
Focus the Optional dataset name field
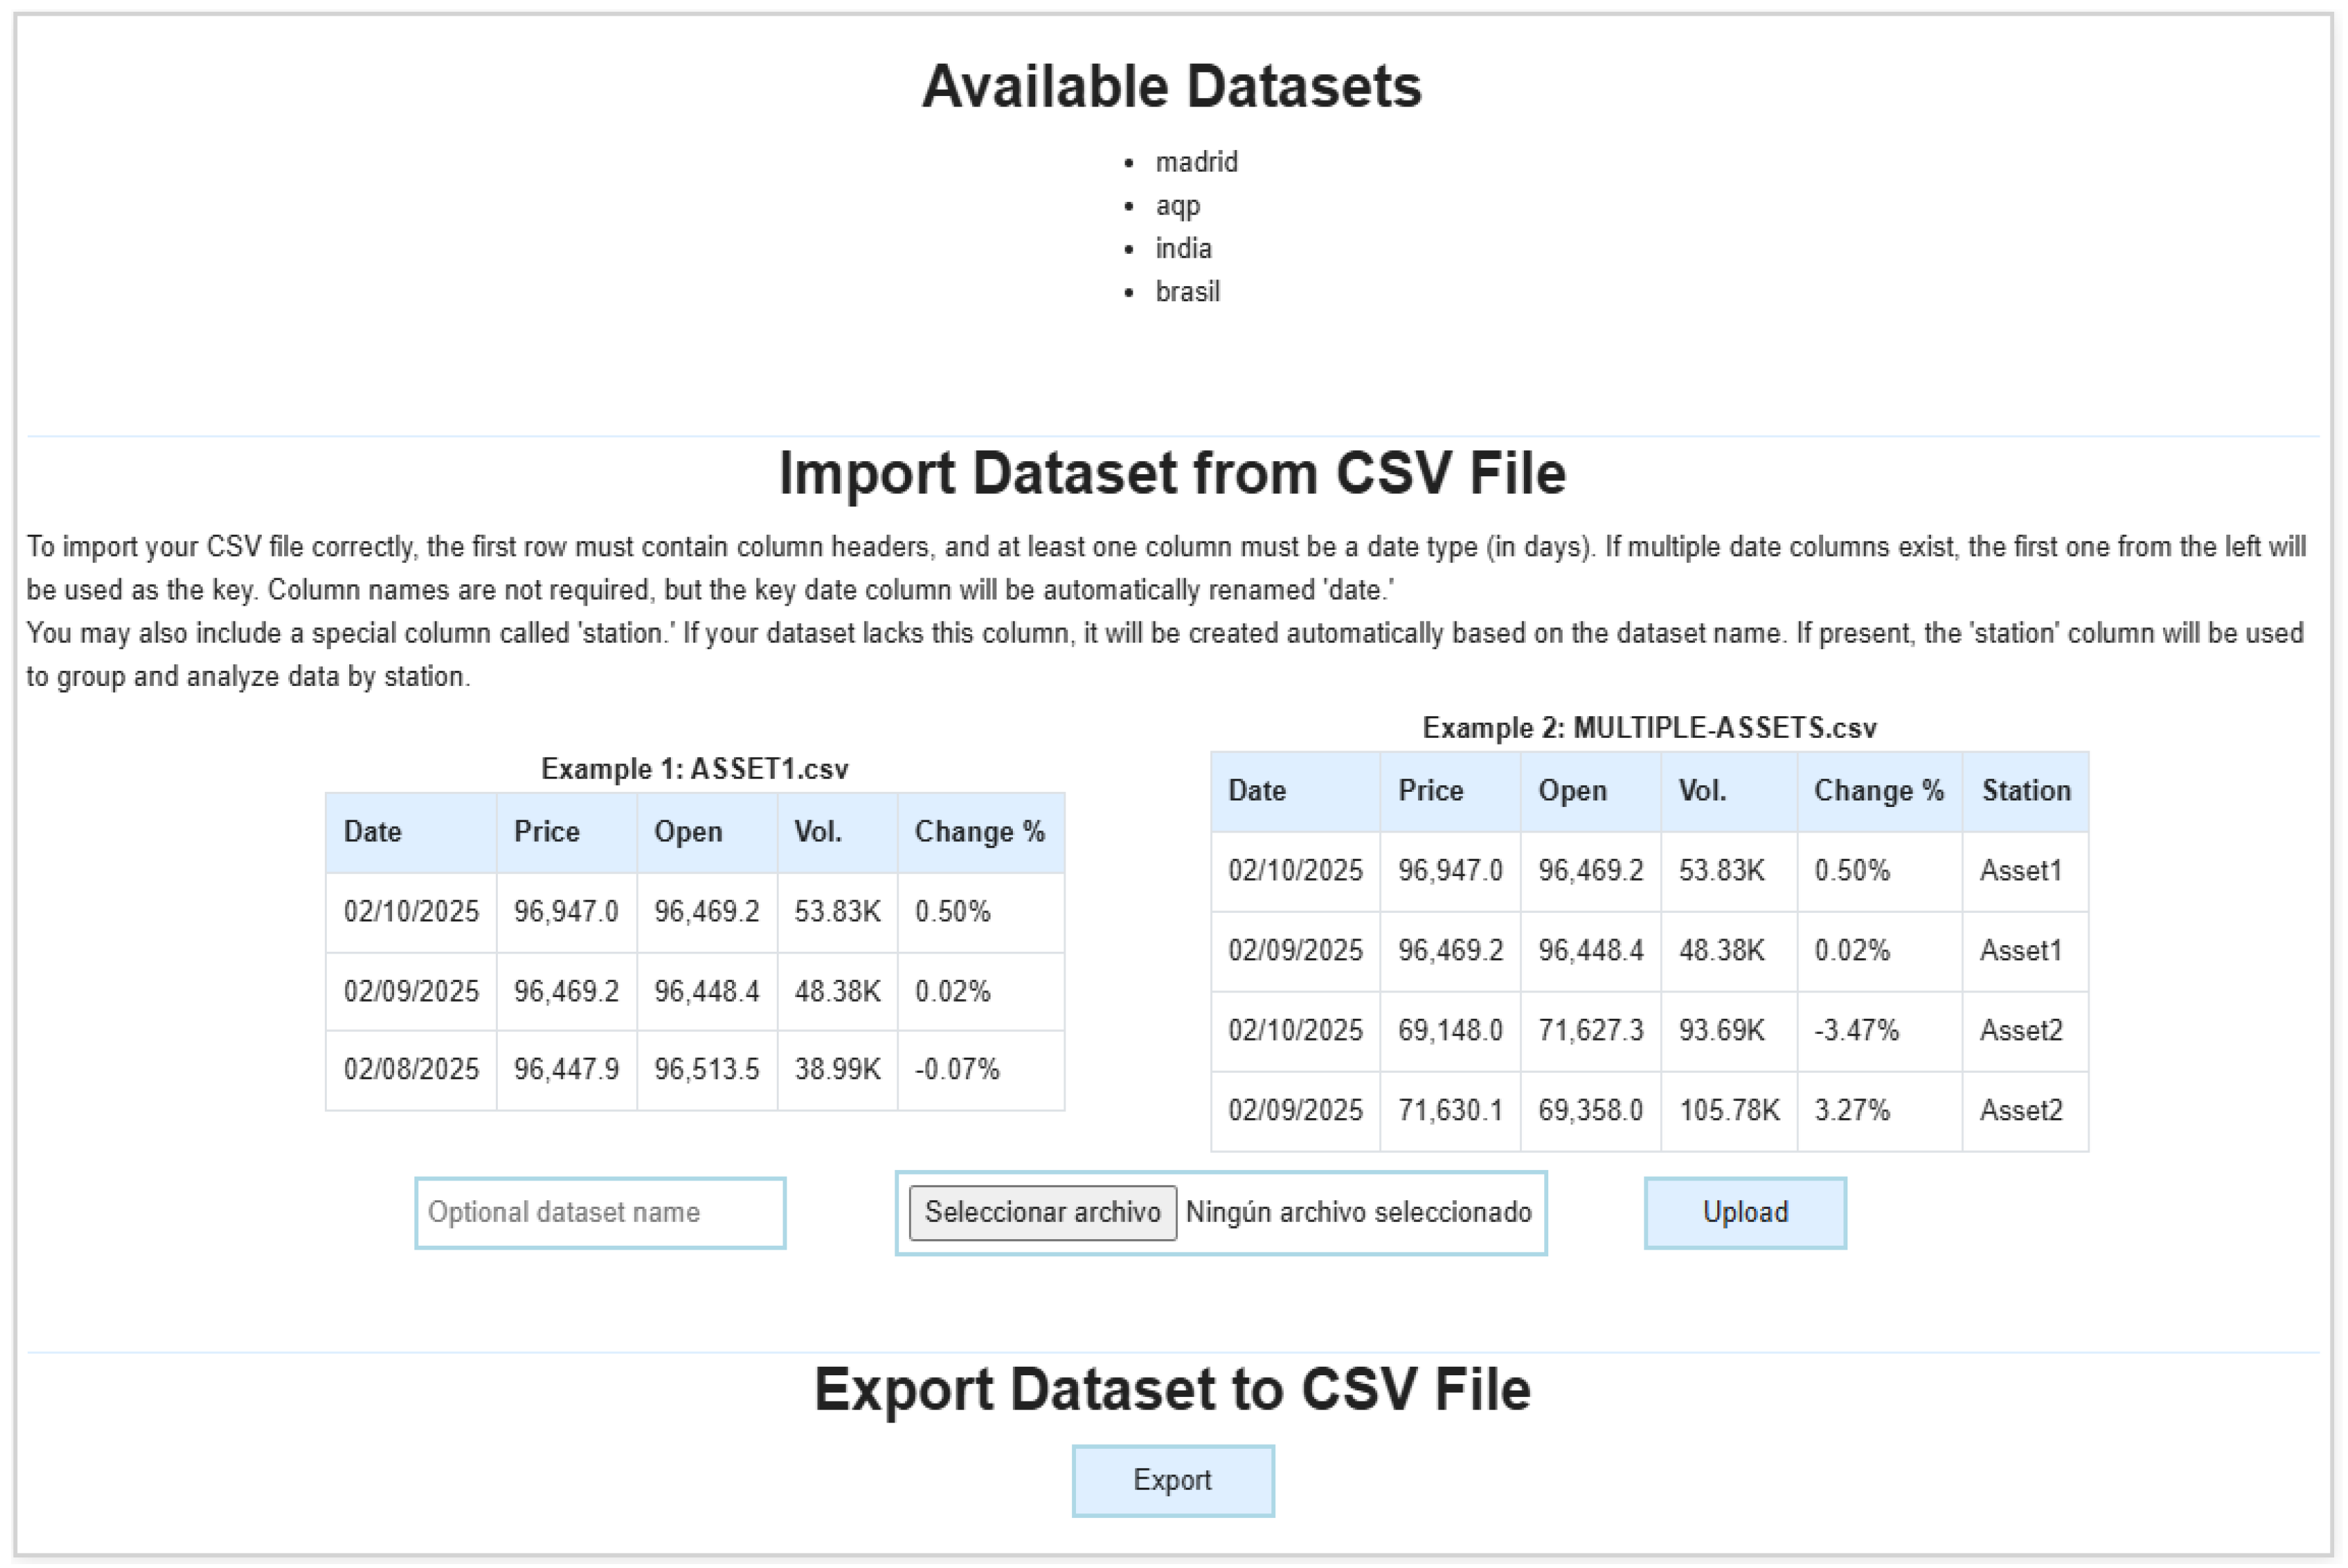[600, 1212]
